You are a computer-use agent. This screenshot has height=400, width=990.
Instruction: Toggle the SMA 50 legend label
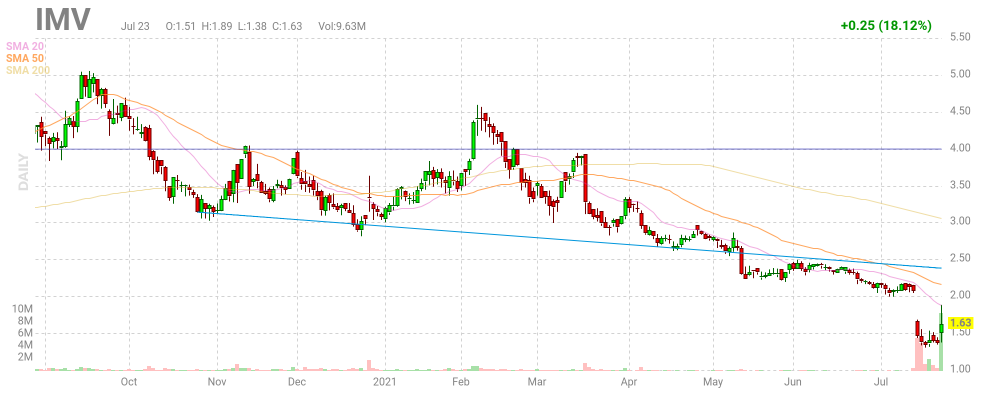(x=26, y=57)
